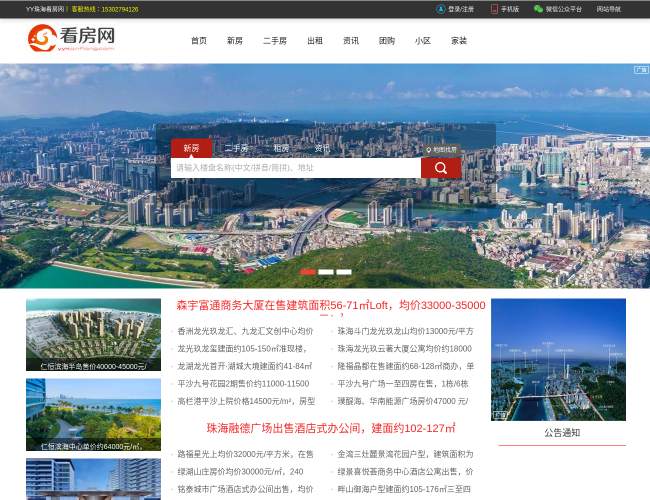The image size is (650, 500).
Task: Open 新房 in main navigation
Action: [x=235, y=41]
